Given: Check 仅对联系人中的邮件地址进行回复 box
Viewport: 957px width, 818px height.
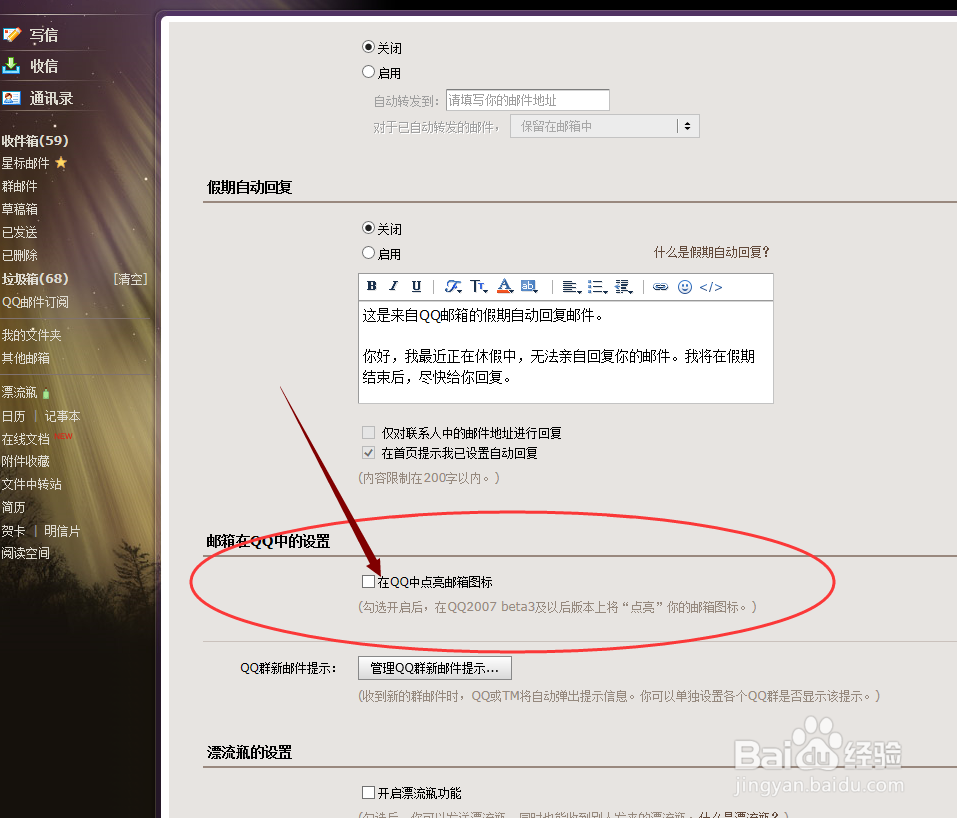Looking at the screenshot, I should pos(368,433).
